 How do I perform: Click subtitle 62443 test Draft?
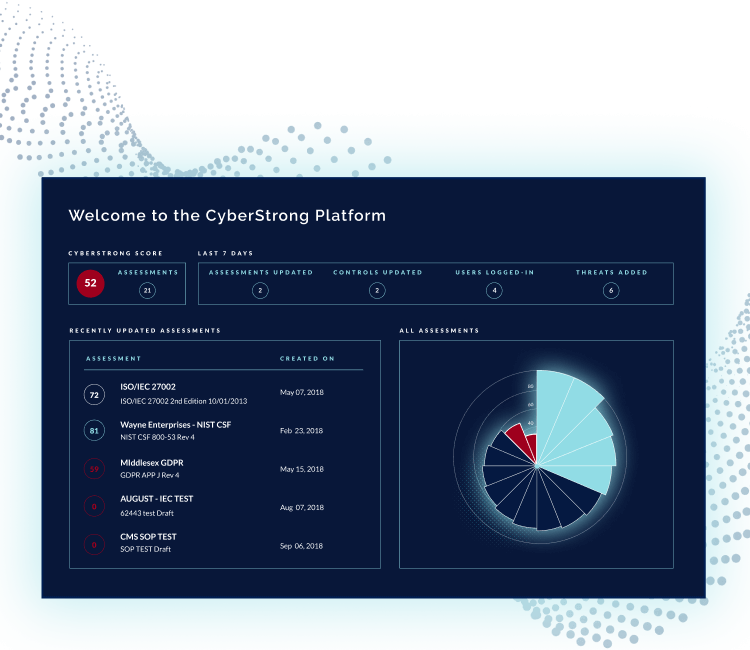coord(147,513)
